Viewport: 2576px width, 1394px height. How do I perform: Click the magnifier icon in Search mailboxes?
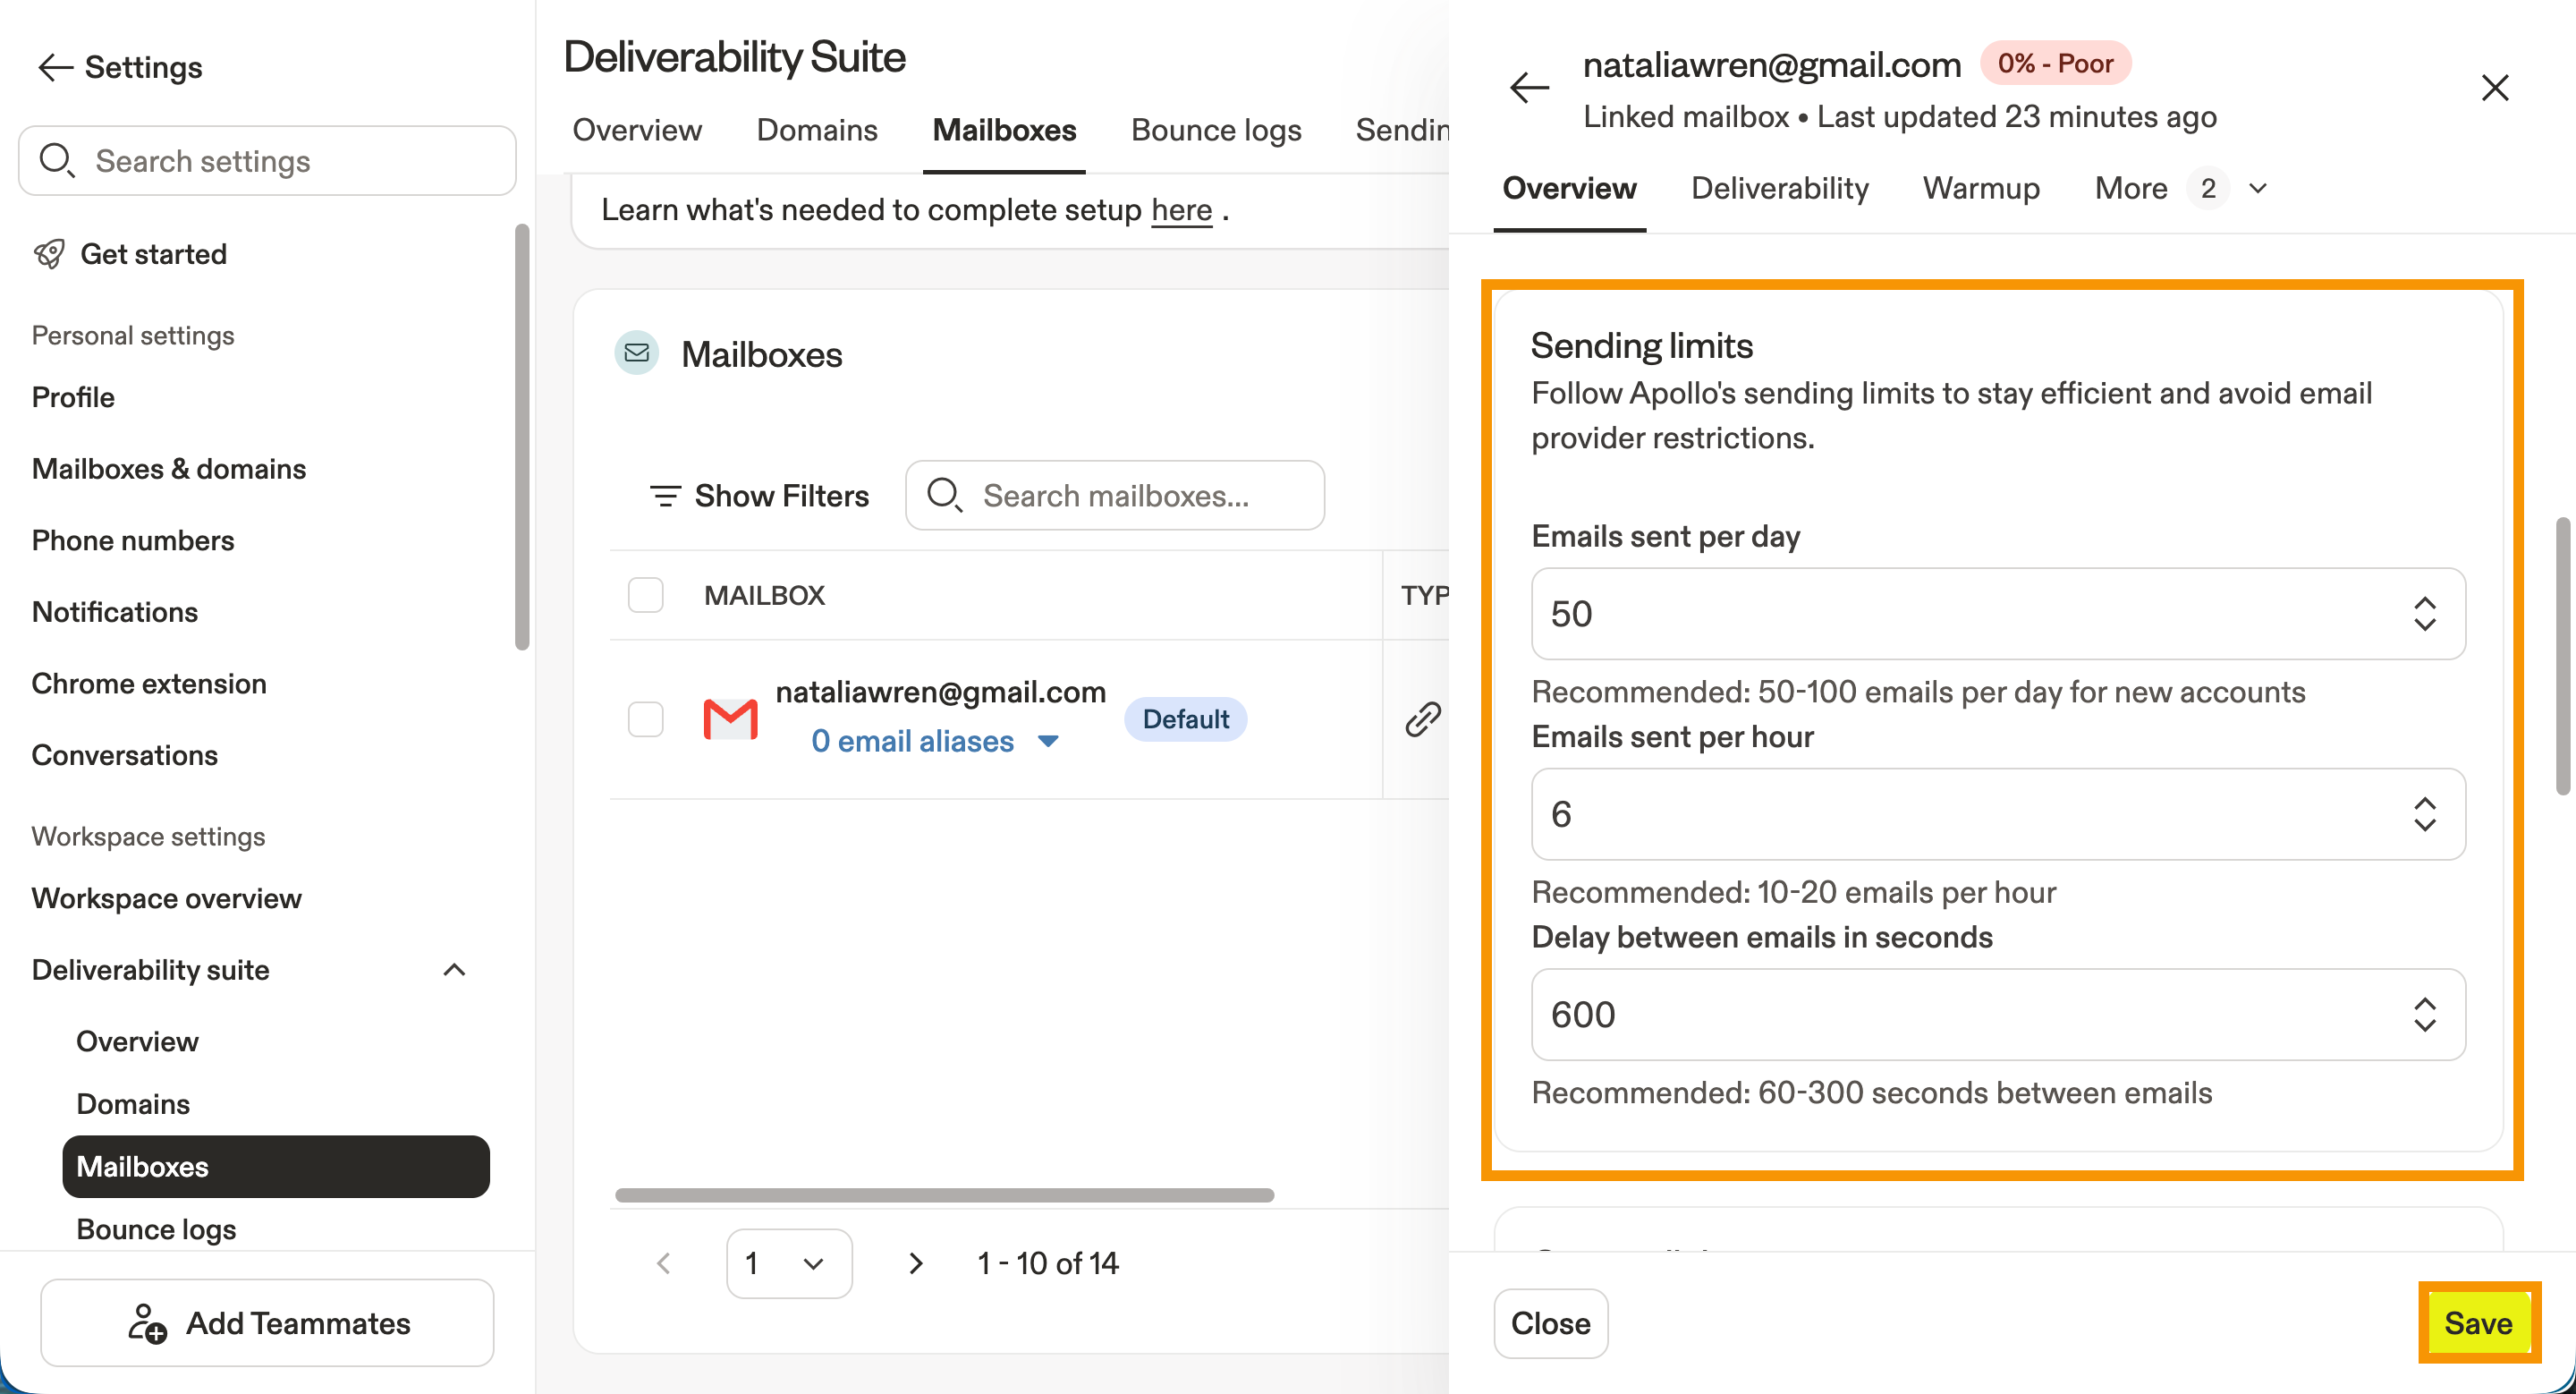tap(944, 495)
